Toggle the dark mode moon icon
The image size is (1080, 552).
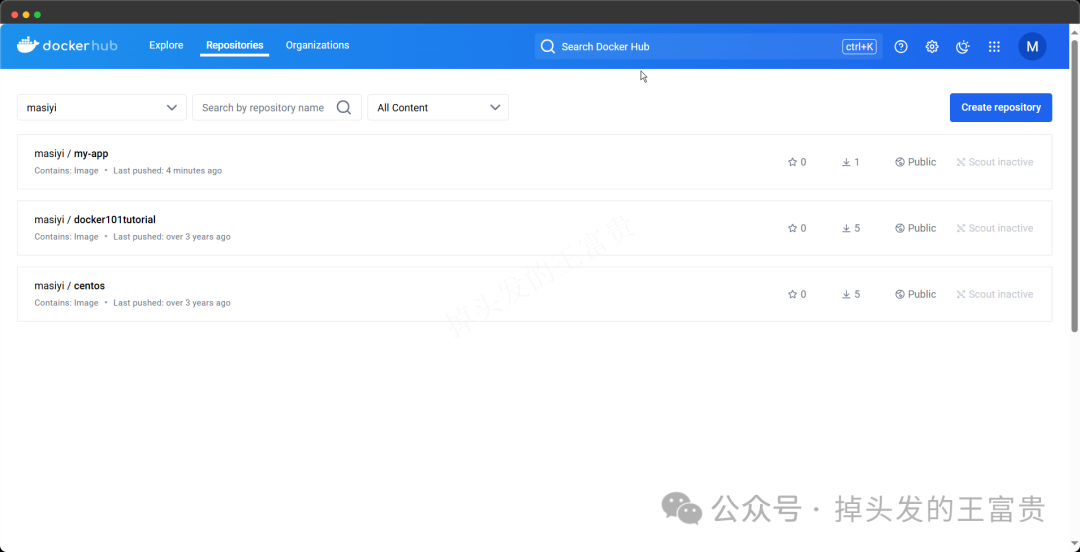click(963, 47)
